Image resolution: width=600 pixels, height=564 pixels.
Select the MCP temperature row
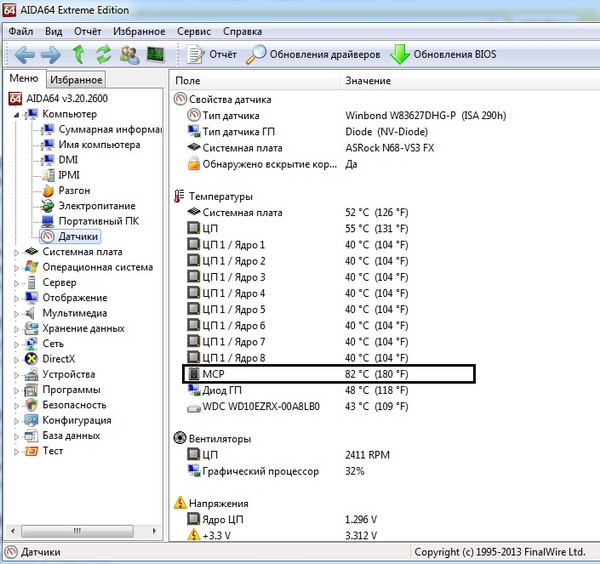point(329,374)
